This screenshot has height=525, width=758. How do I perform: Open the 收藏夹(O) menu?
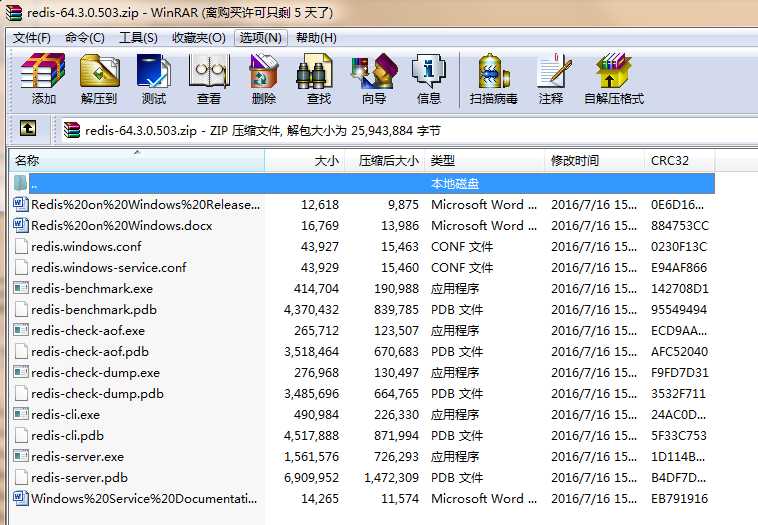tap(199, 38)
